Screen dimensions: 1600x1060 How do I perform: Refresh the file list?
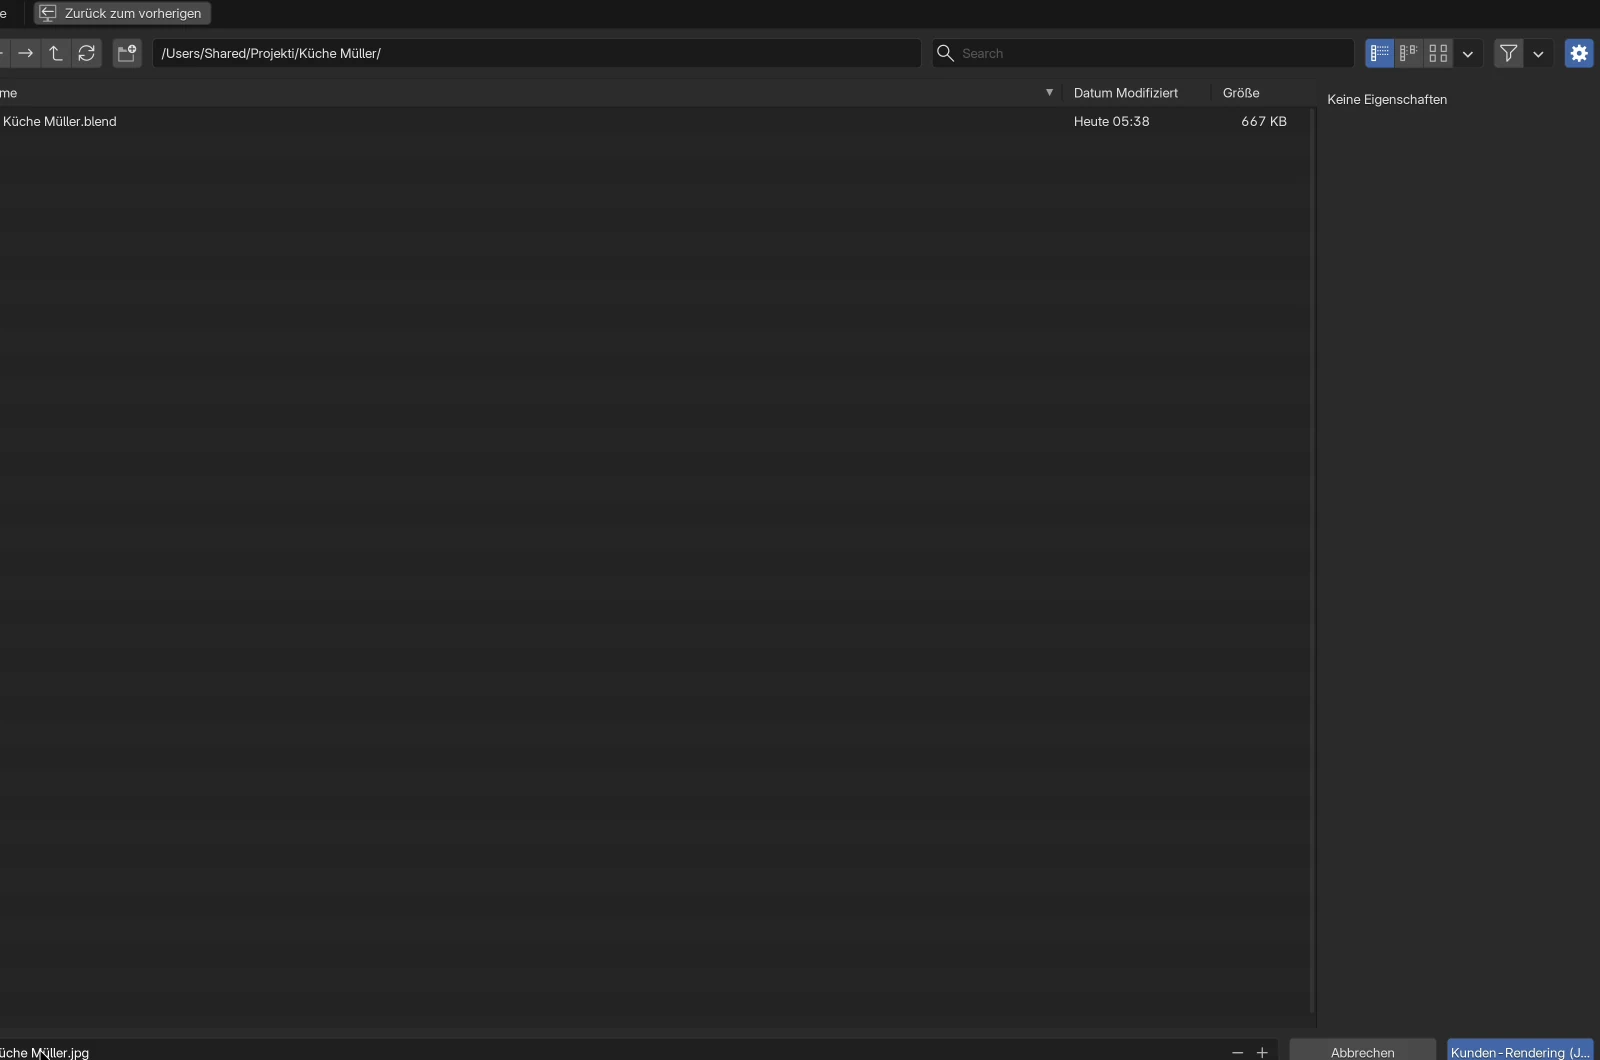coord(87,53)
